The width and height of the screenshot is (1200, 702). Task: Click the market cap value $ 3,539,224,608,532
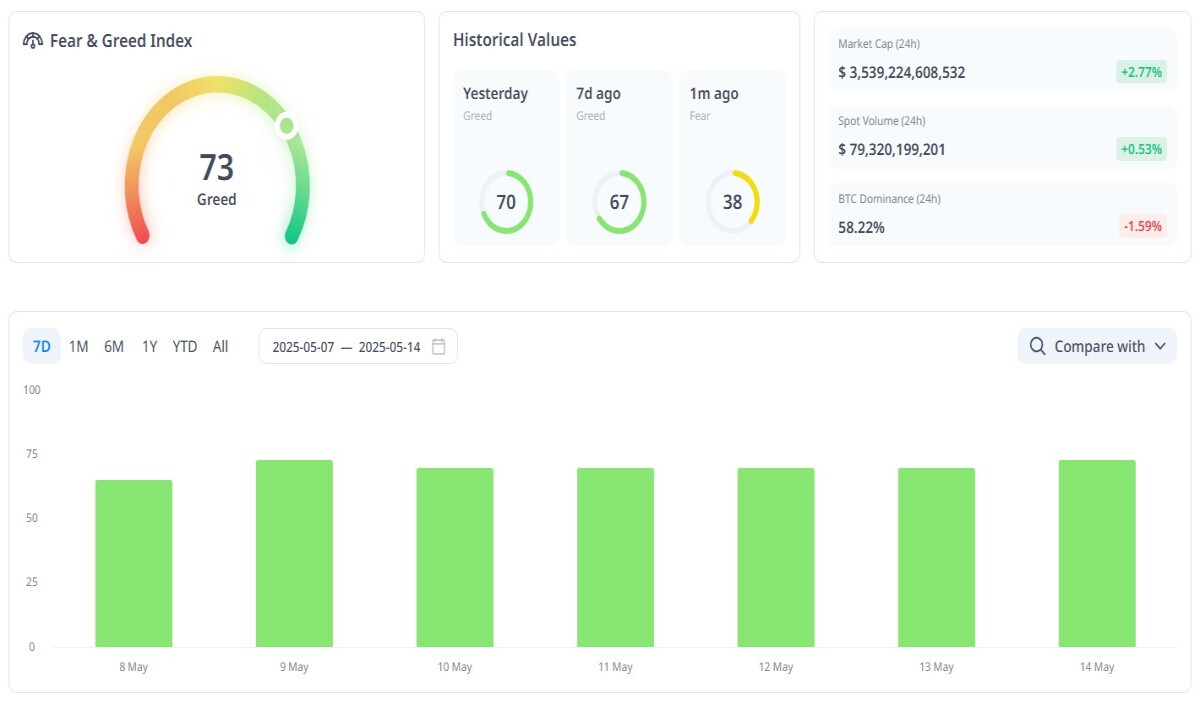click(x=901, y=73)
